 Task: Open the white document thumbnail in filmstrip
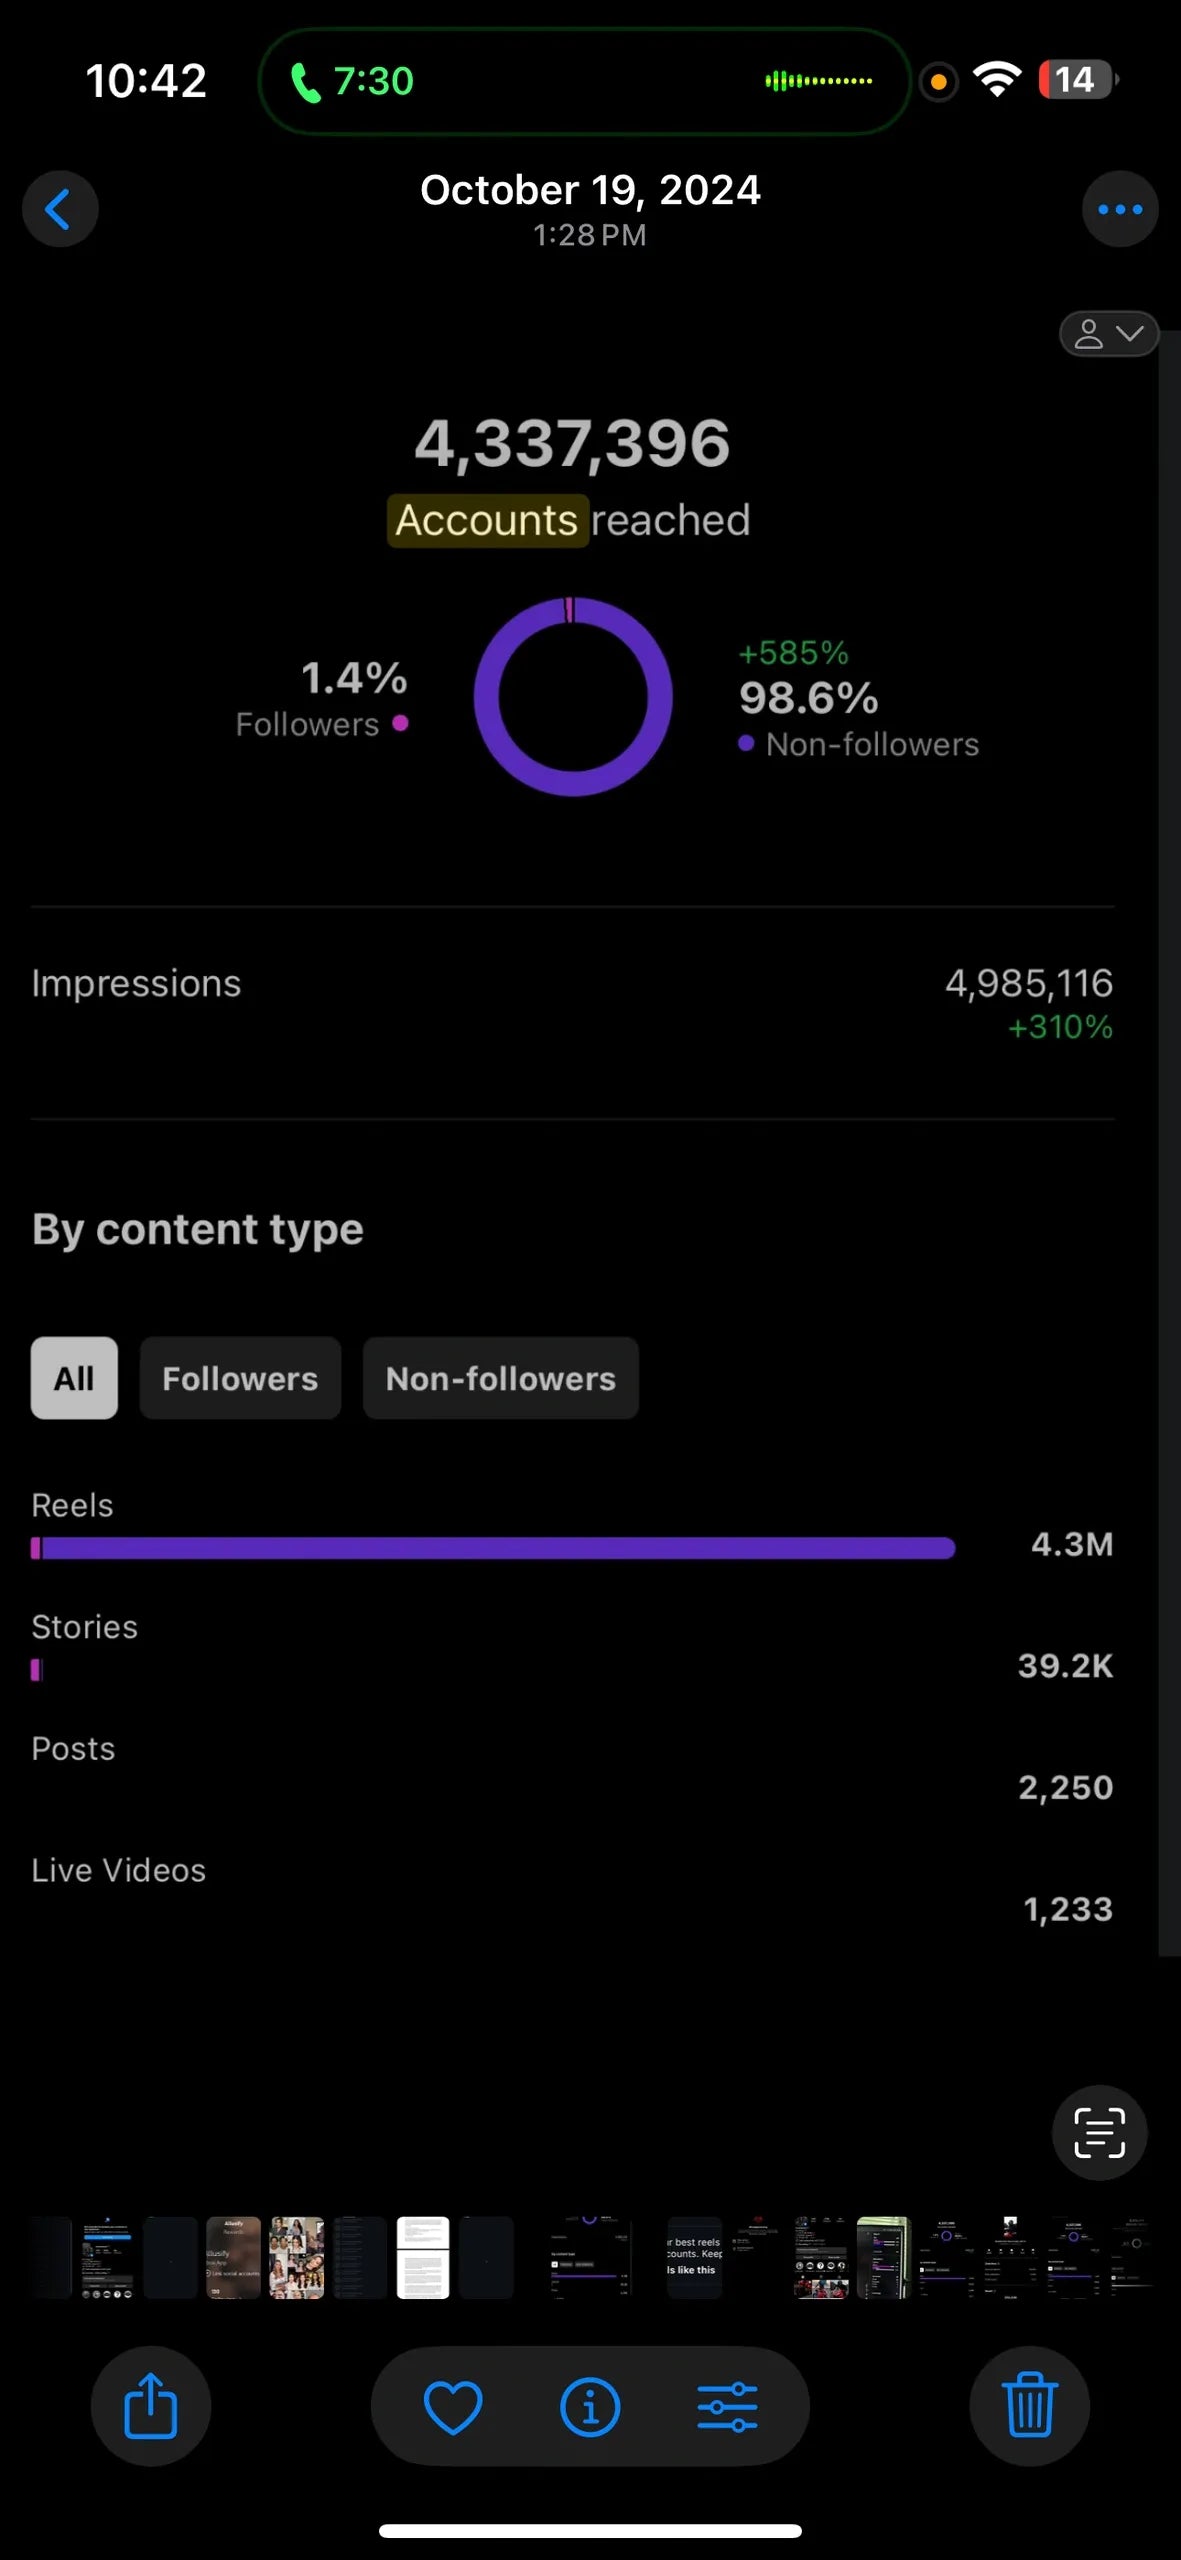pos(423,2258)
